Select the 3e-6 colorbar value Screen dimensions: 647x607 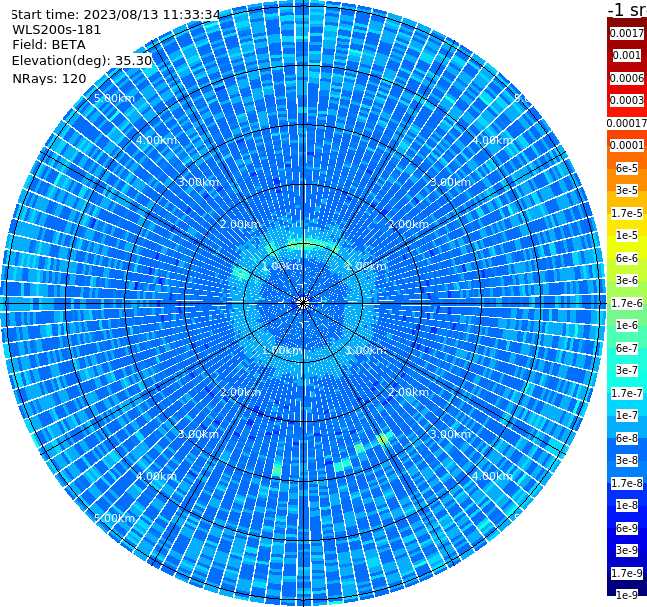coord(627,280)
